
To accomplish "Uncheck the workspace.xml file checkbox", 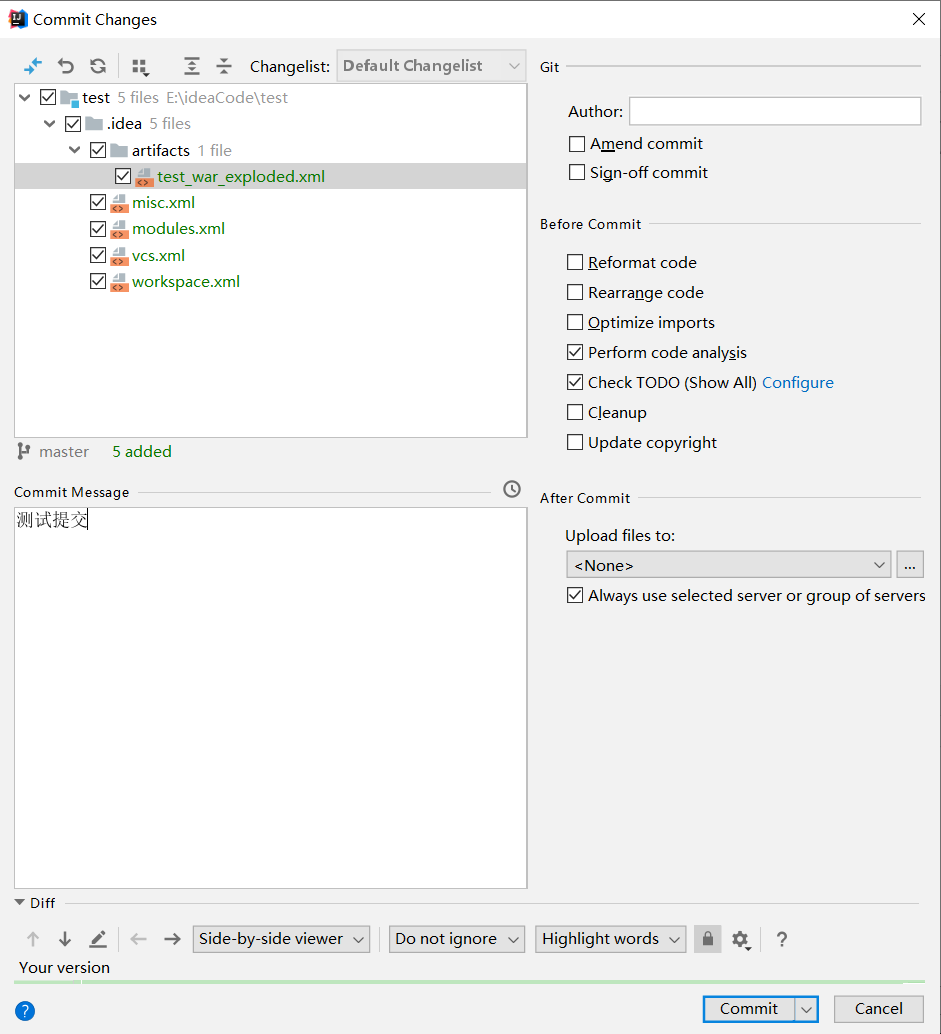I will [x=98, y=282].
